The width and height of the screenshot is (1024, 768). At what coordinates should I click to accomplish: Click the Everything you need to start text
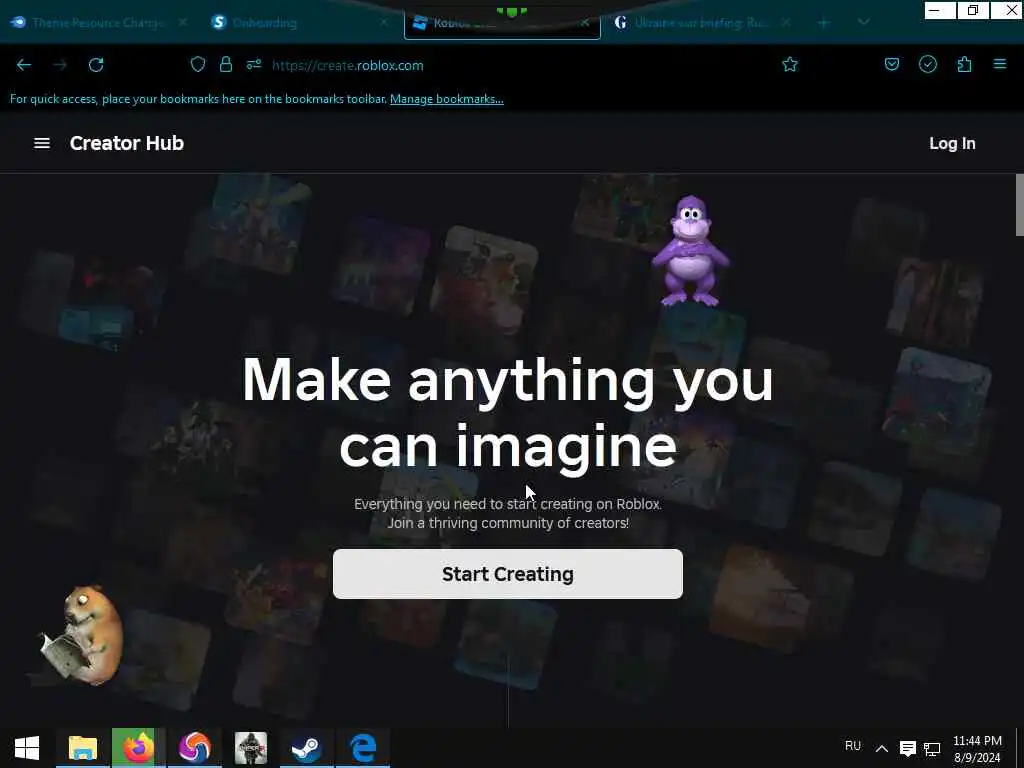[x=508, y=504]
